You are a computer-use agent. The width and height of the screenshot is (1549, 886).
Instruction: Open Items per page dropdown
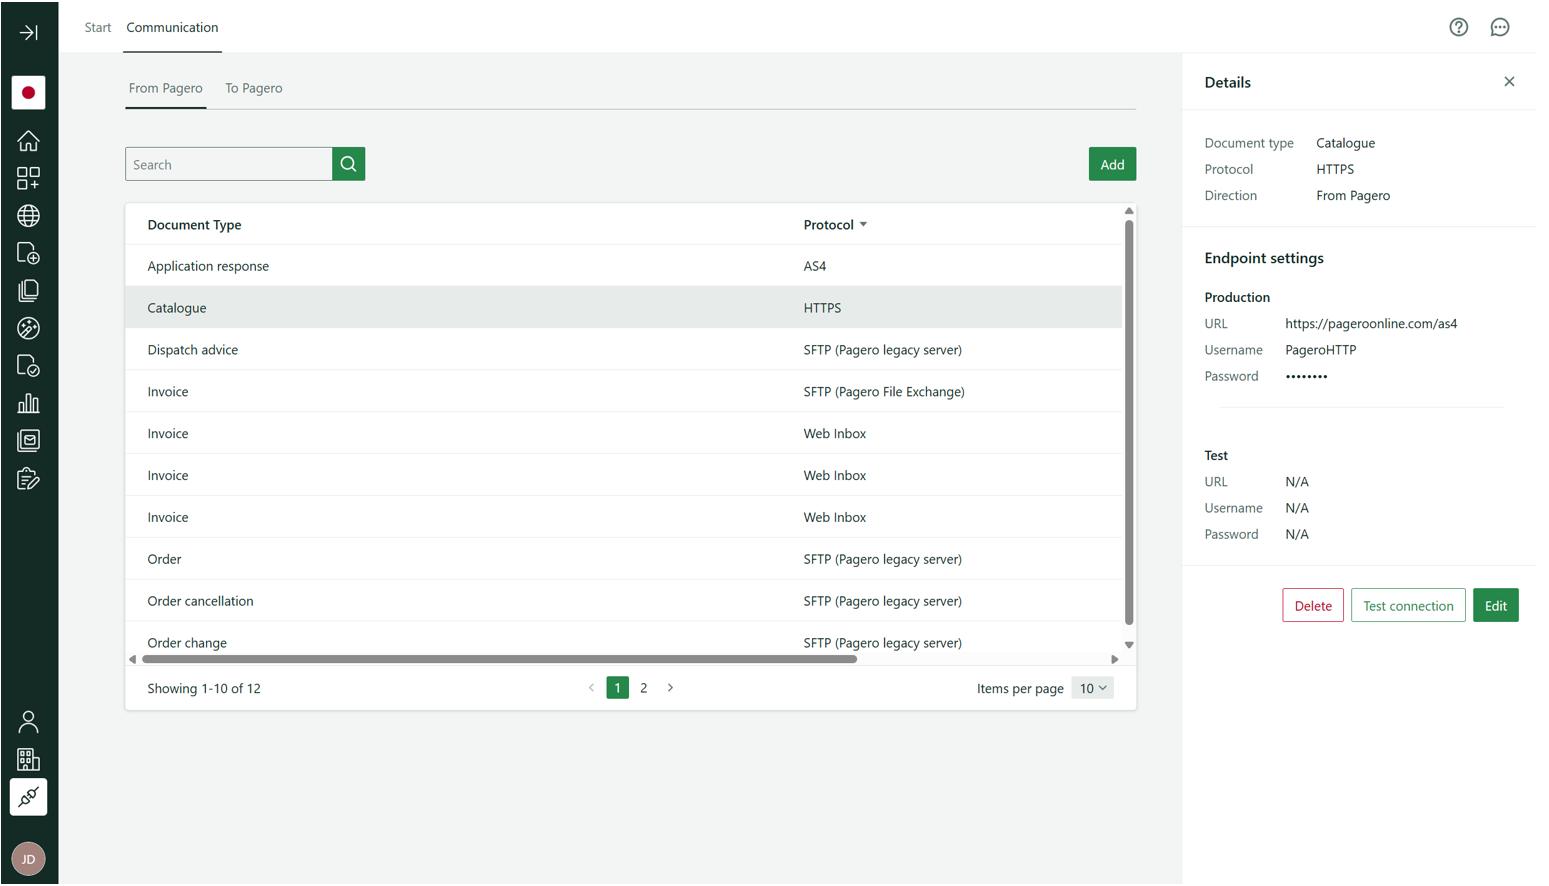[x=1092, y=688]
